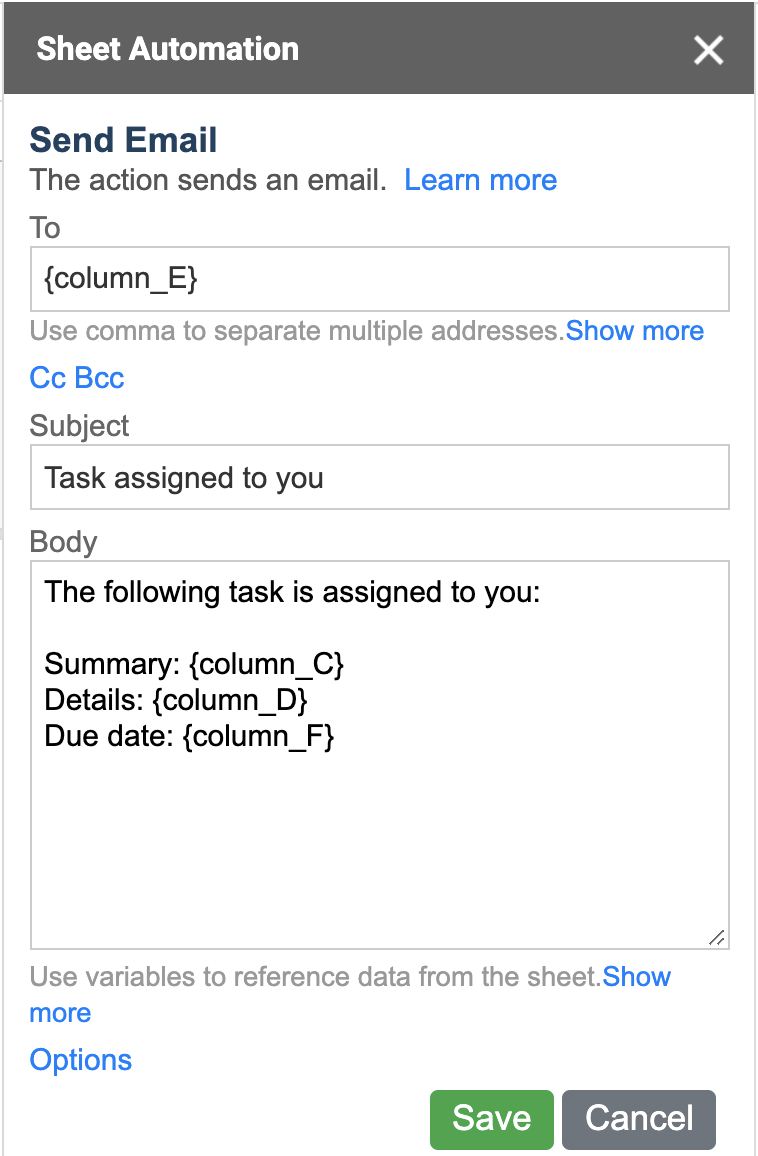Screen dimensions: 758x1156
Task: Add a Cc recipient field
Action: pos(47,378)
